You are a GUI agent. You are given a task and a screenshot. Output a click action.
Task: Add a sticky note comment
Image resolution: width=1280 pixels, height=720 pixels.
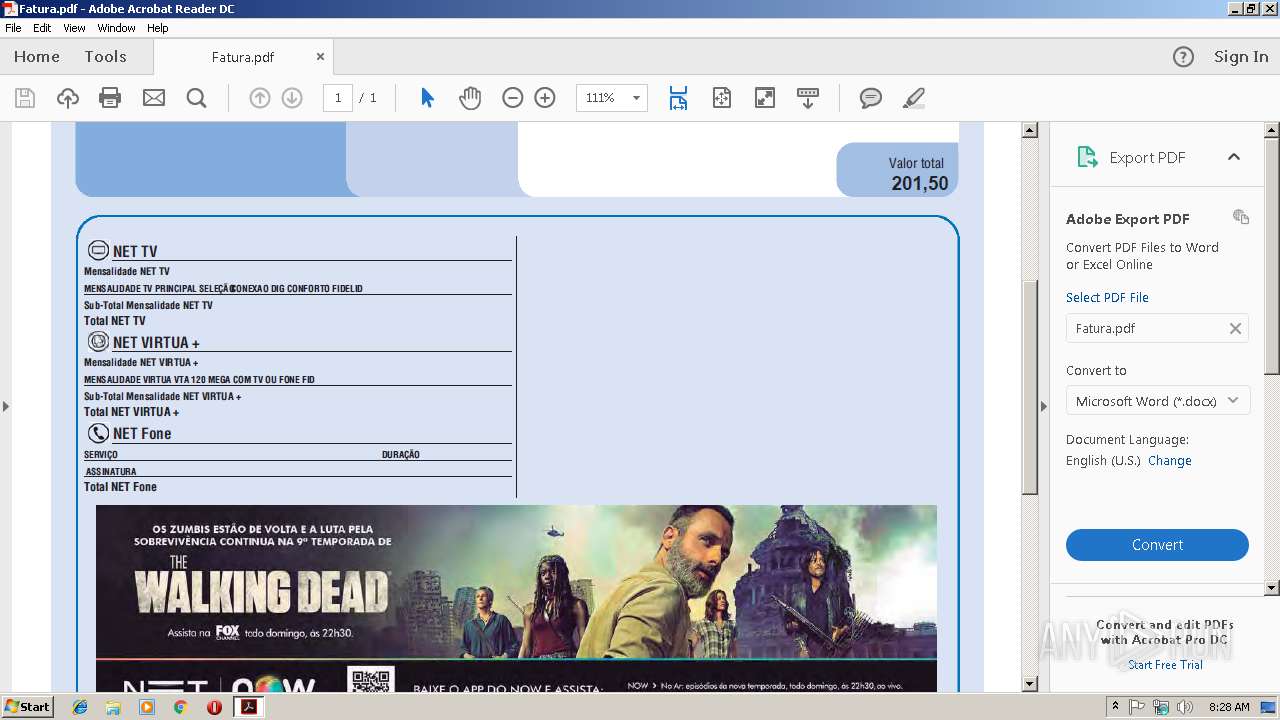871,98
